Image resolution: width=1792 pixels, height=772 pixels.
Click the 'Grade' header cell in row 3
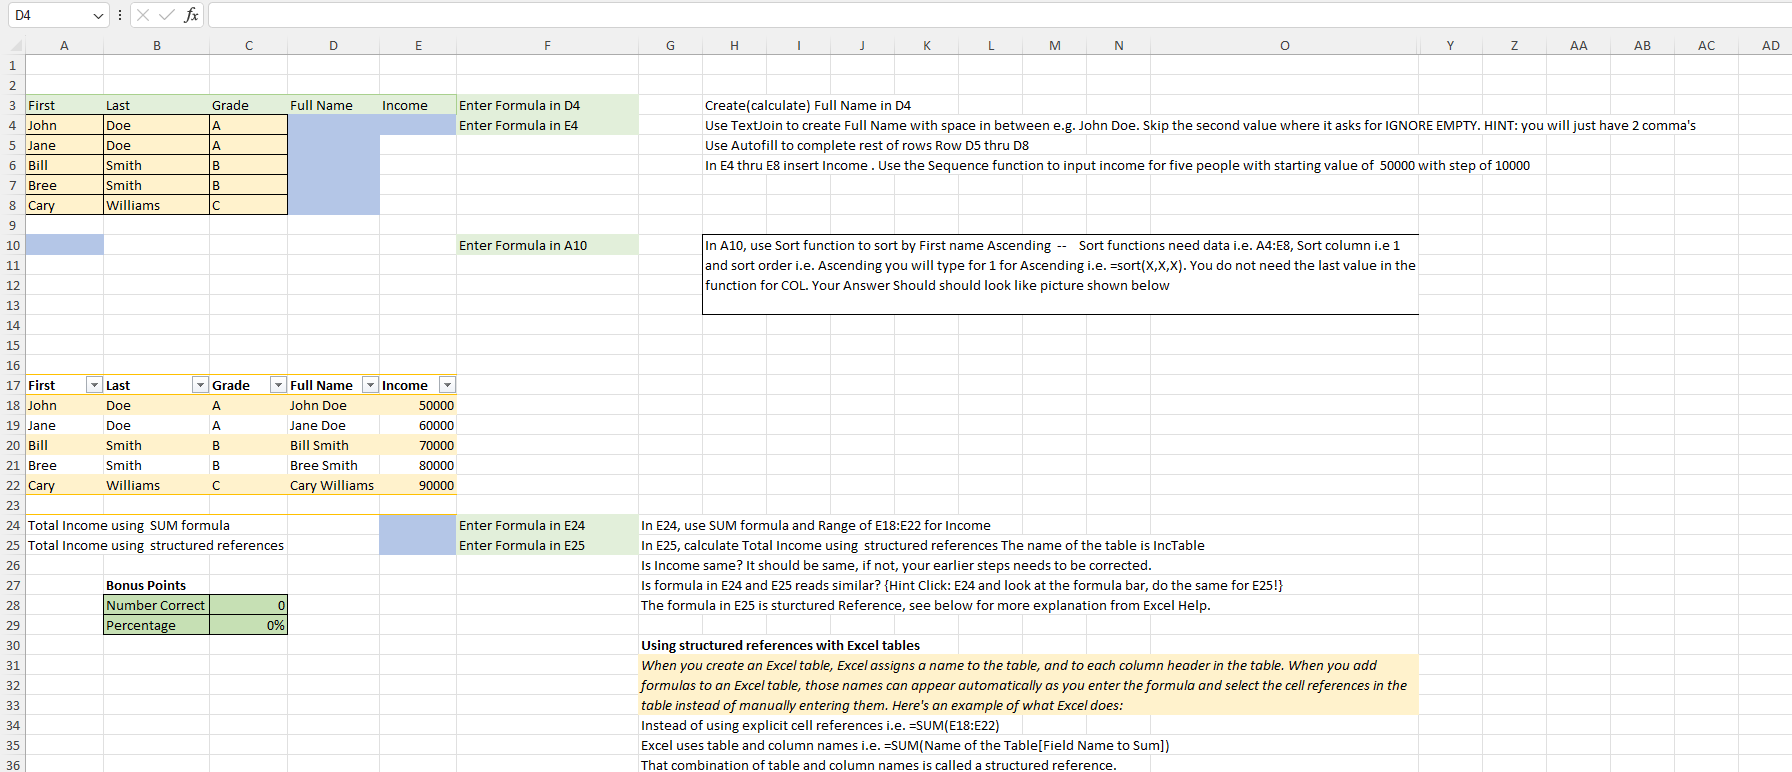248,105
